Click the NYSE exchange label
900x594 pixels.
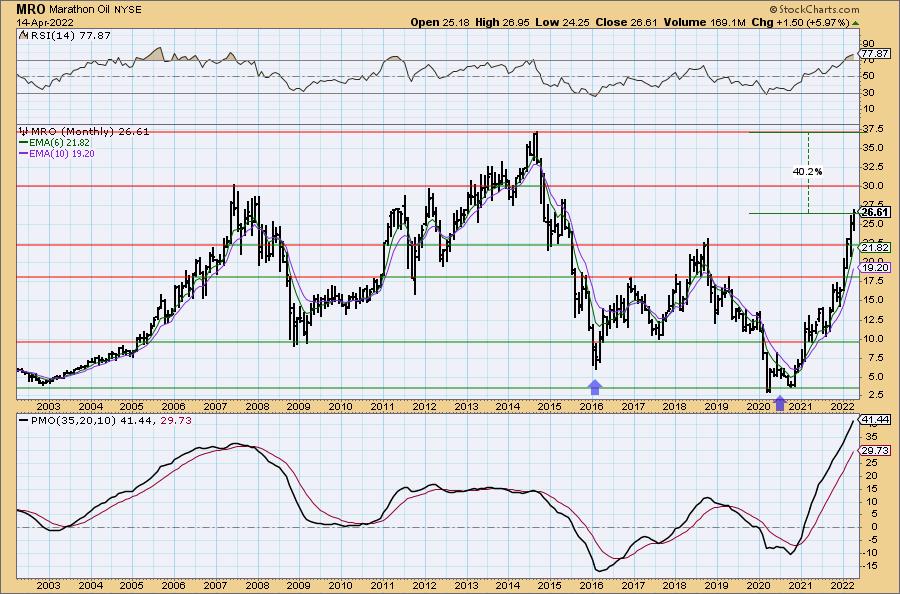(x=126, y=10)
